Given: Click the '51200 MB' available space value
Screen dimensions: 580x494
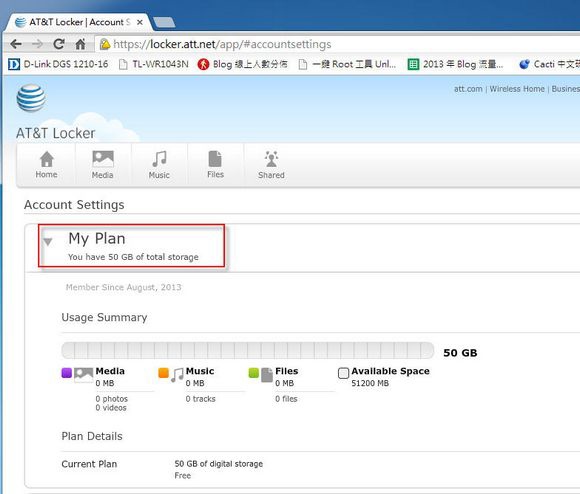Looking at the screenshot, I should click(x=370, y=383).
